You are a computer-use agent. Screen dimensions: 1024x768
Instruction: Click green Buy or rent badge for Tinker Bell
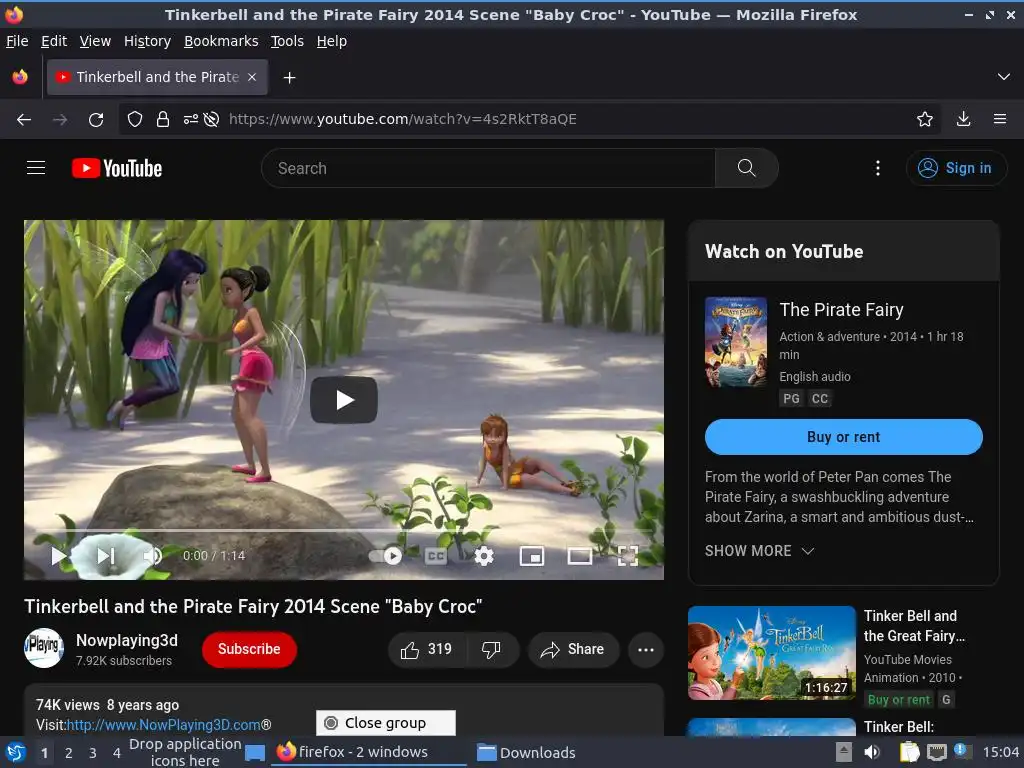[x=898, y=699]
